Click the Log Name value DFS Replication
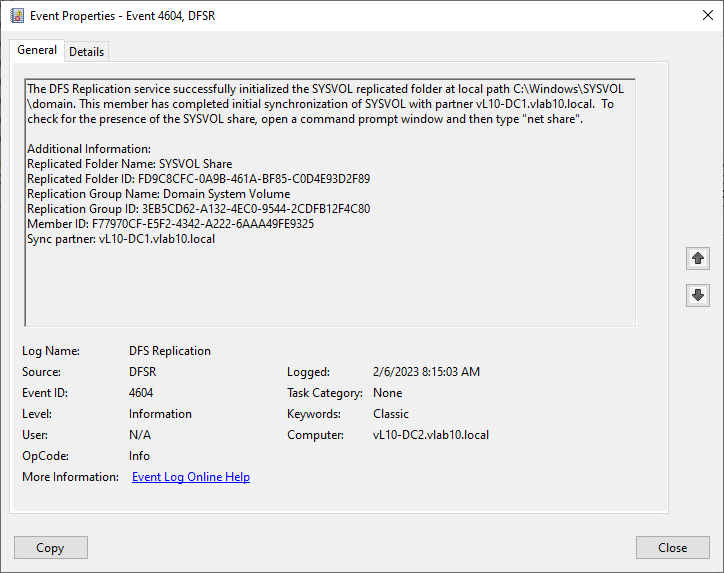 170,351
